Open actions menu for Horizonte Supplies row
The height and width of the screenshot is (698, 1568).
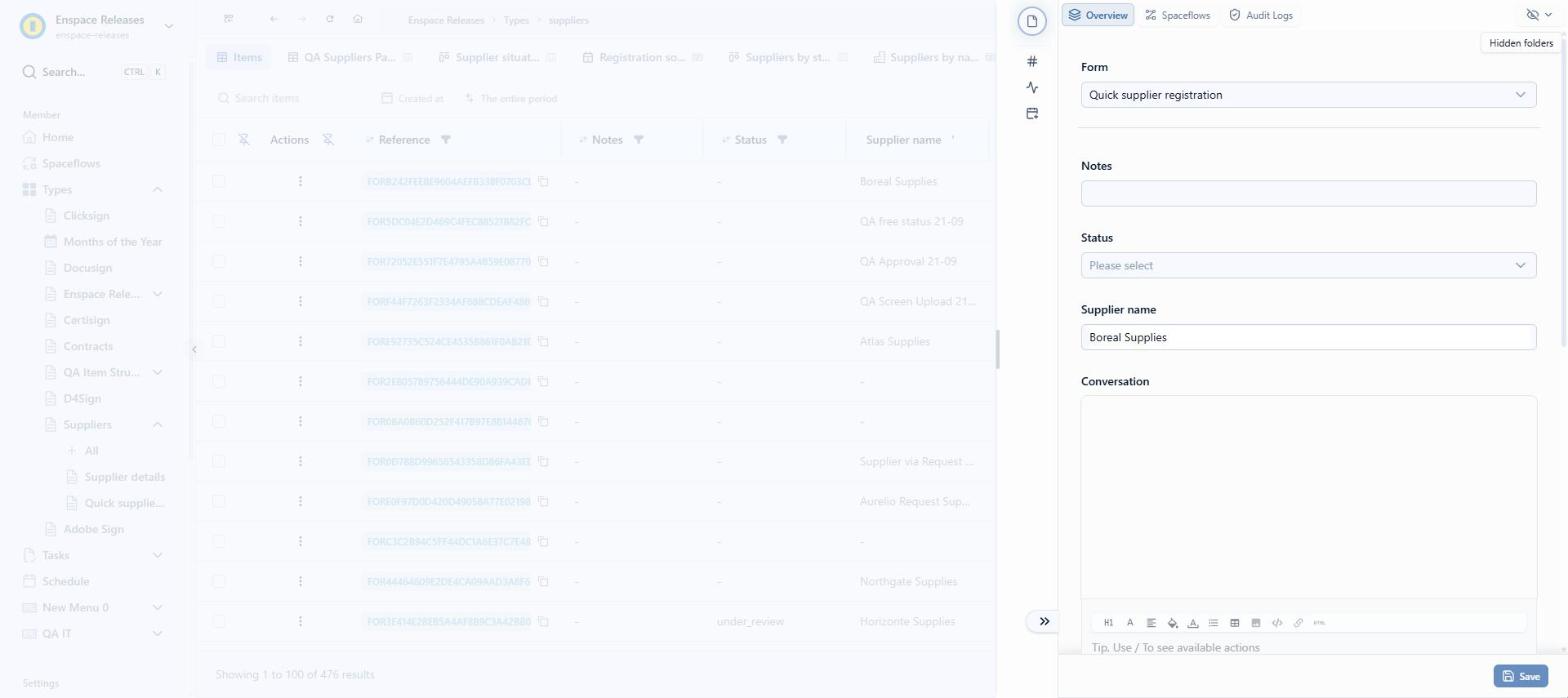300,621
